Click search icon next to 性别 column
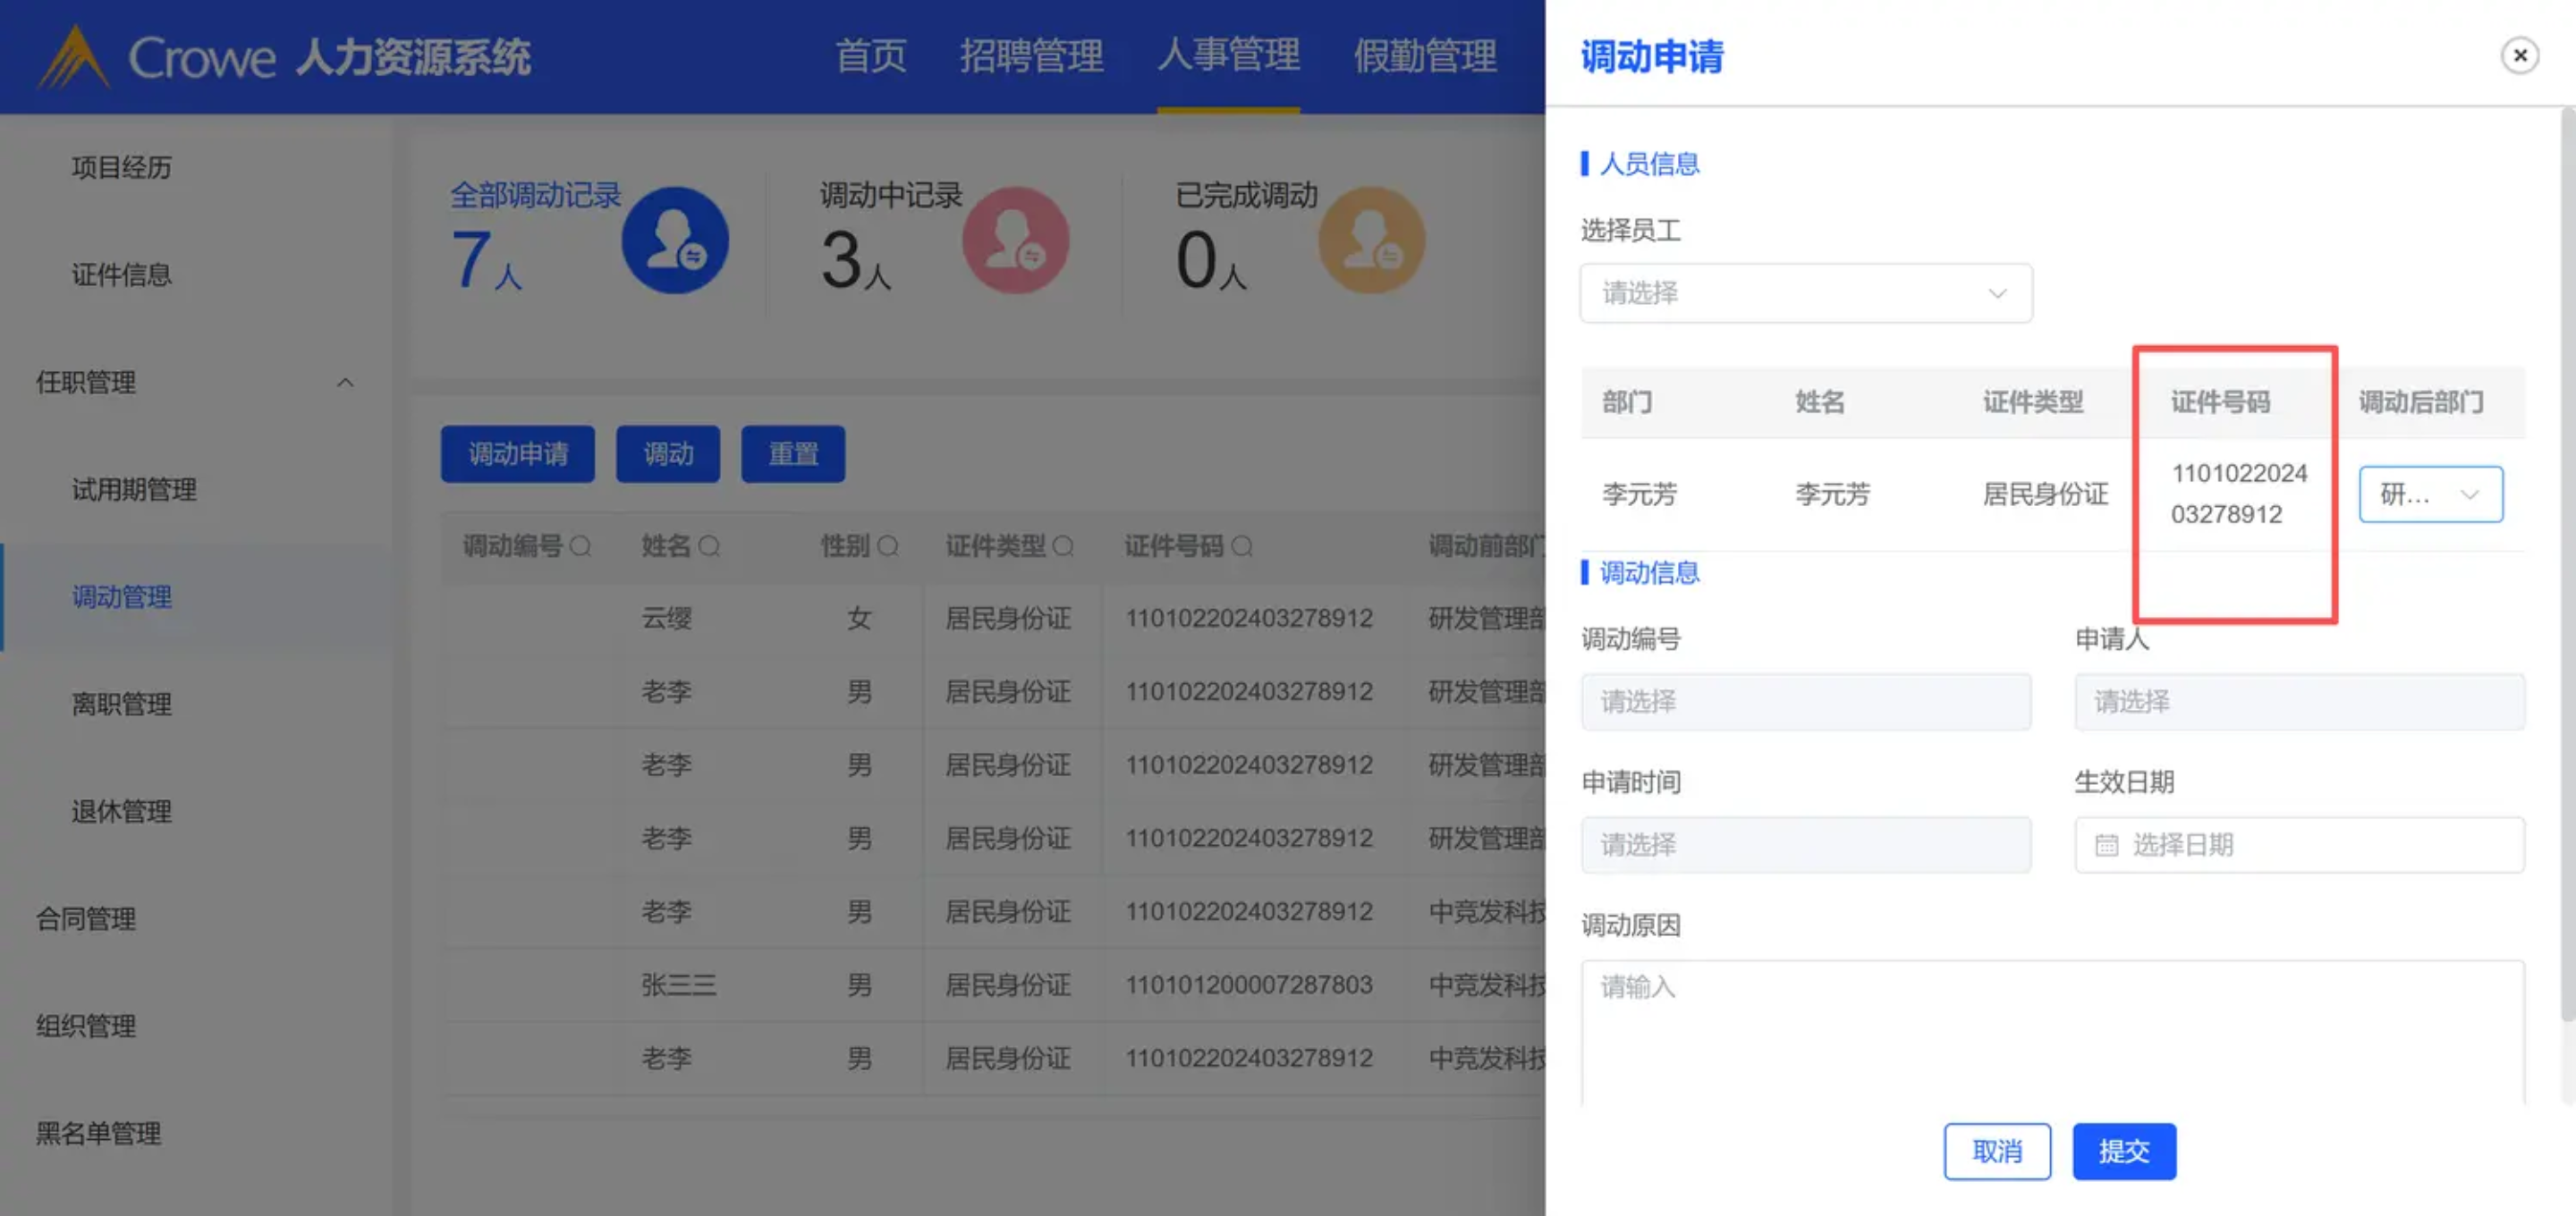The width and height of the screenshot is (2576, 1216). (x=888, y=546)
